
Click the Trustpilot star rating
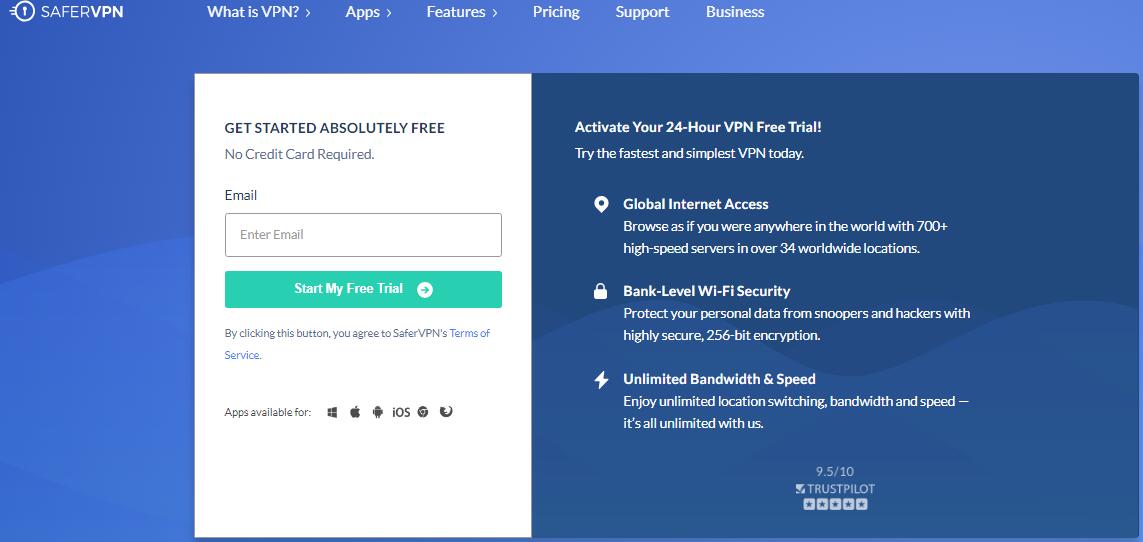click(x=835, y=504)
